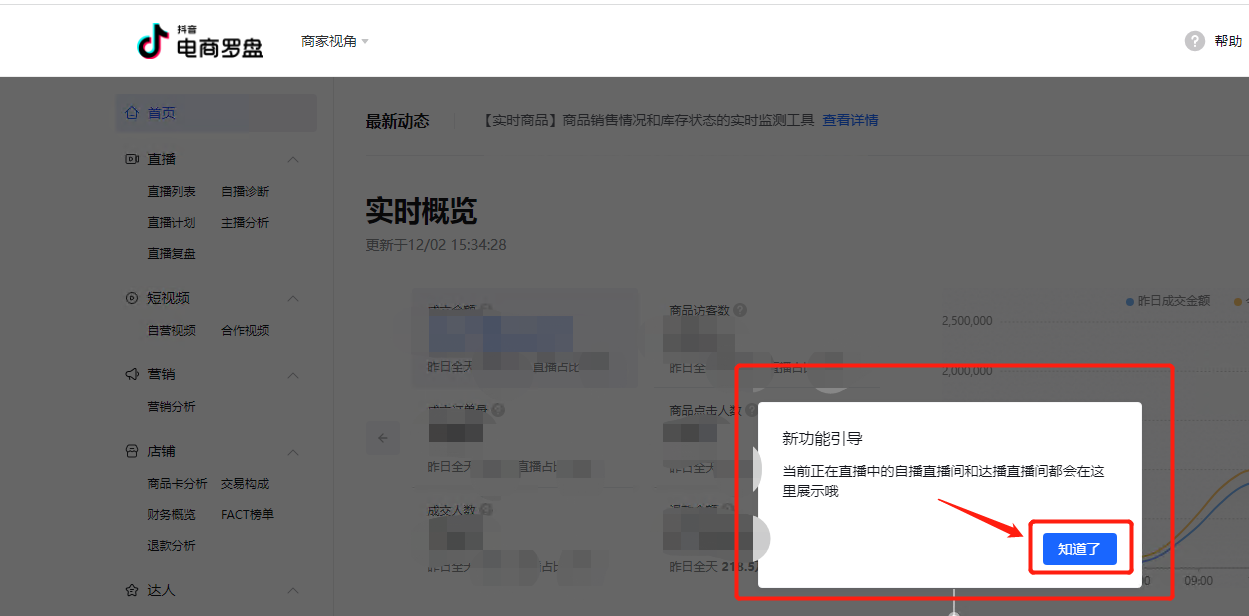Click the 知道了 button

tap(1079, 549)
